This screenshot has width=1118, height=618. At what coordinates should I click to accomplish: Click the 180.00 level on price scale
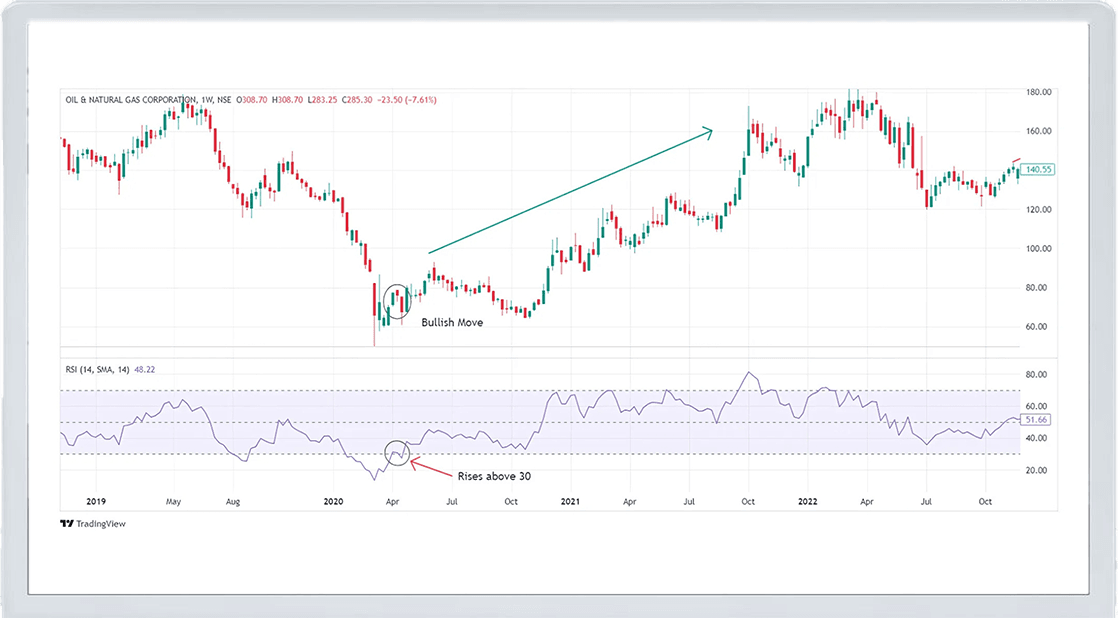pos(1037,92)
